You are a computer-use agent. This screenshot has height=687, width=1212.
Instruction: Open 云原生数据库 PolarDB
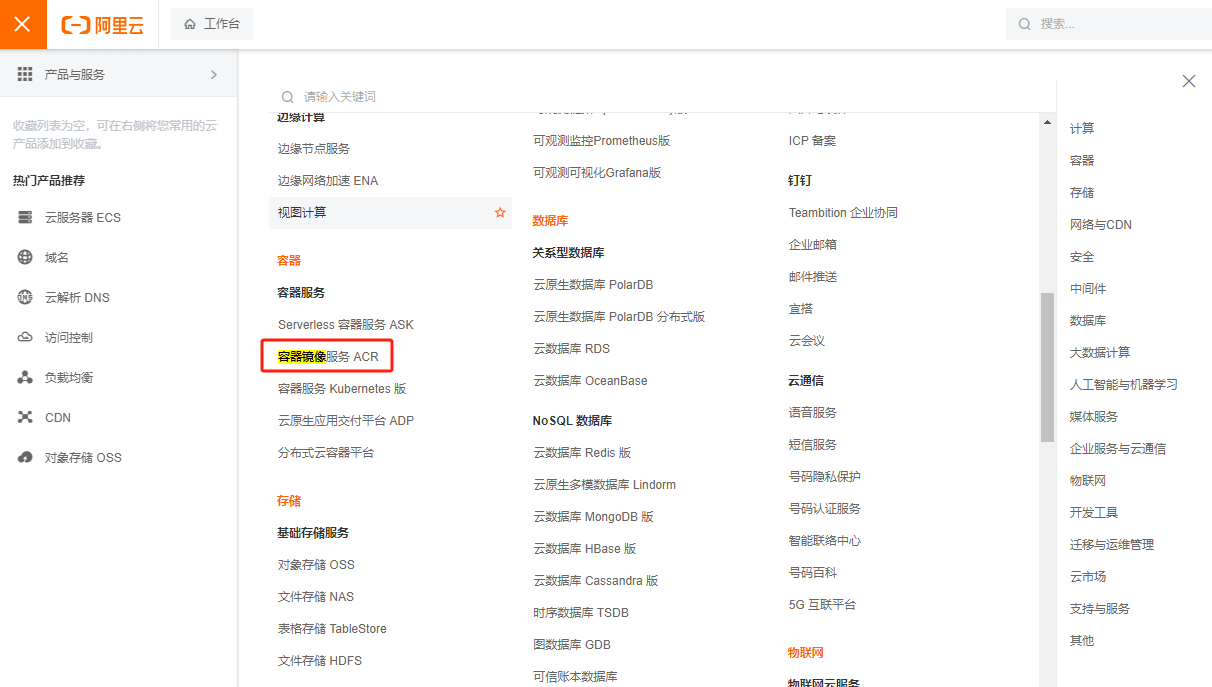point(593,284)
